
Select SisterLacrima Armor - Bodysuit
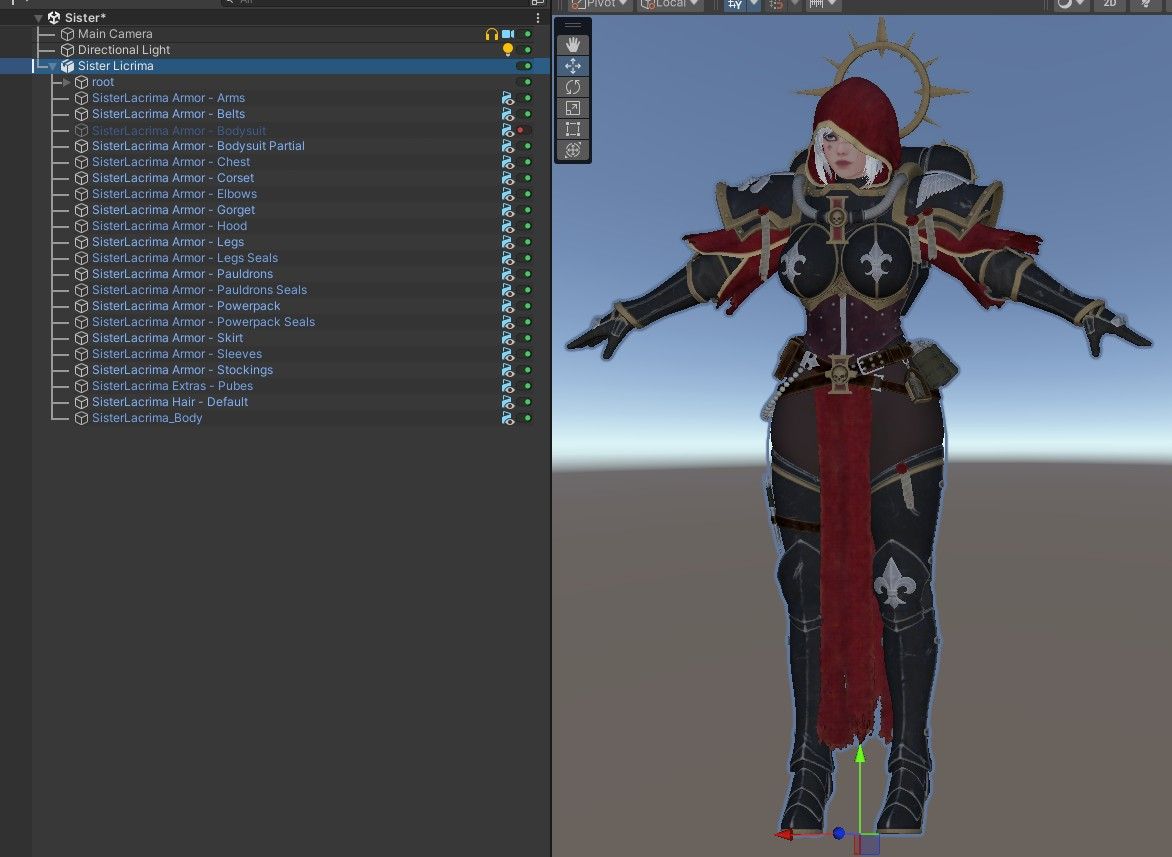click(179, 130)
